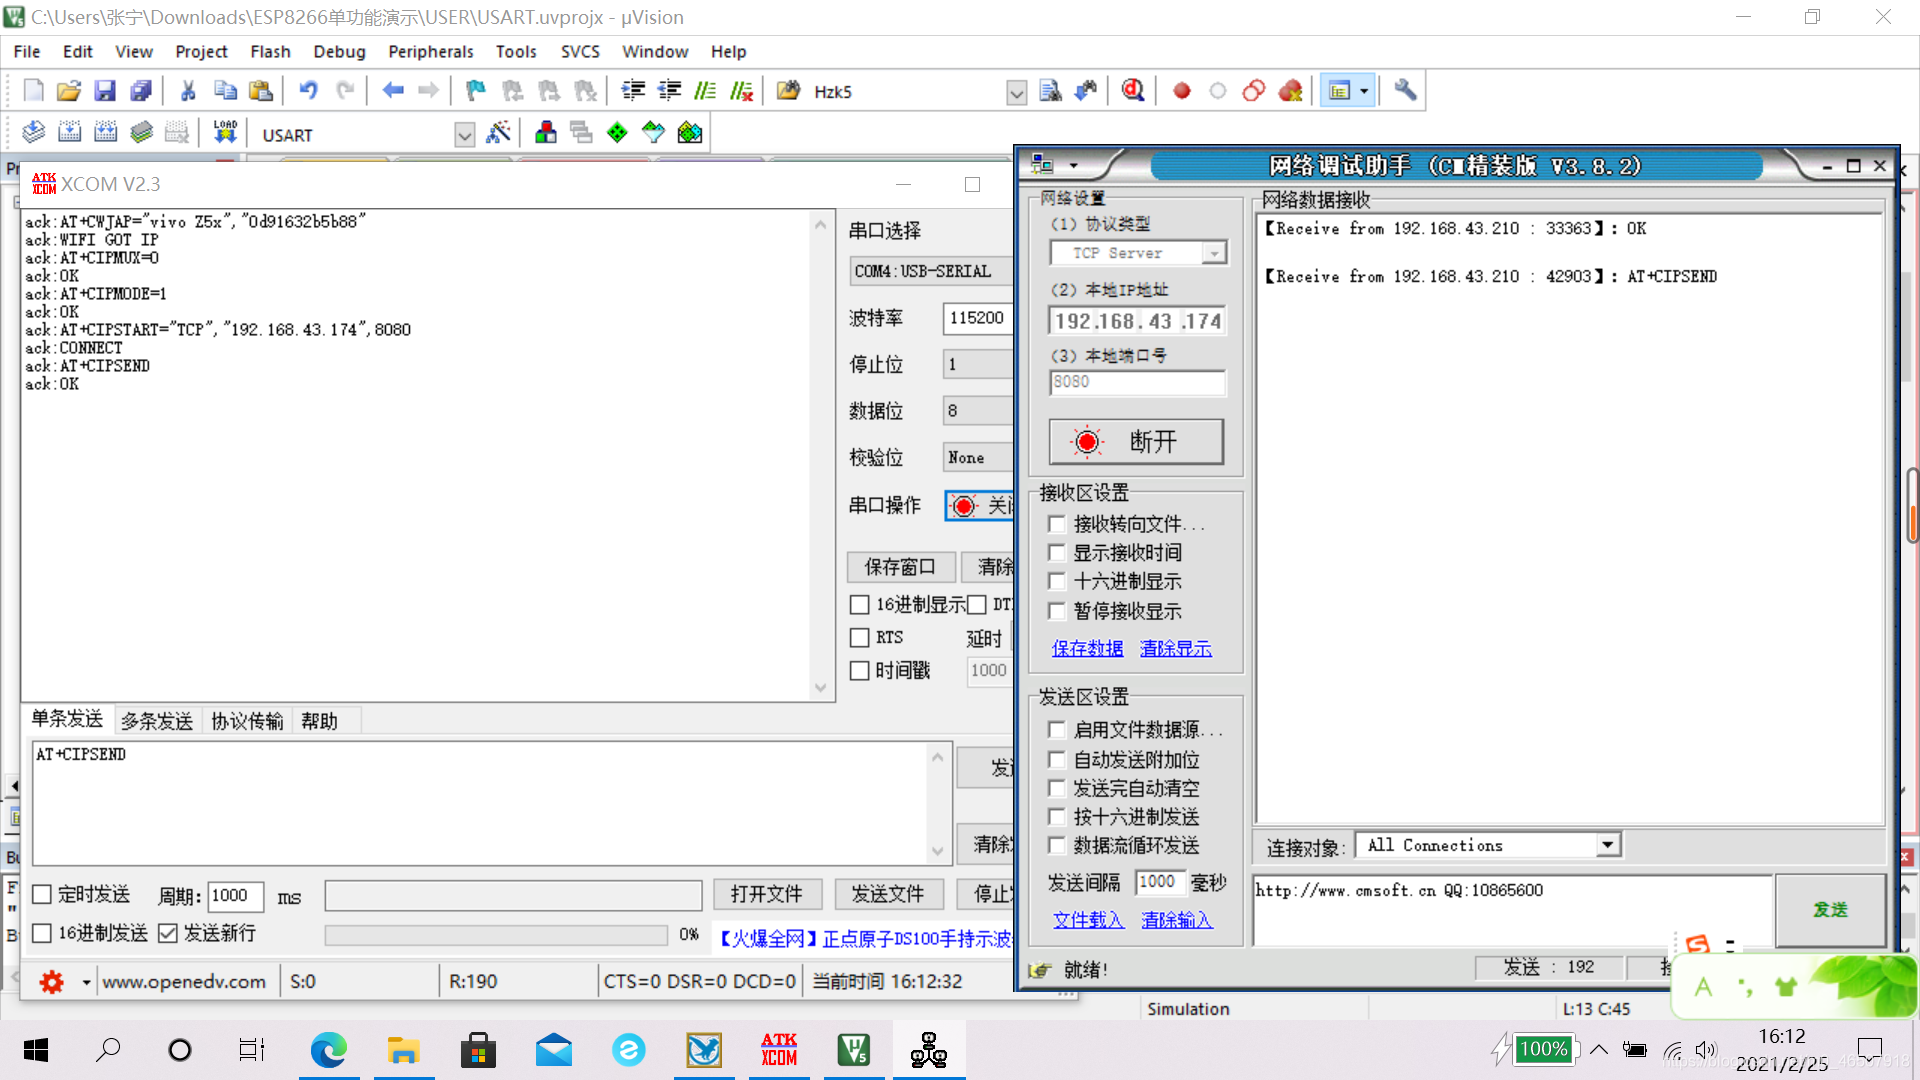Open COM4:USB-SERIAL port dropdown
Screen dimensions: 1920x1080
[x=930, y=271]
